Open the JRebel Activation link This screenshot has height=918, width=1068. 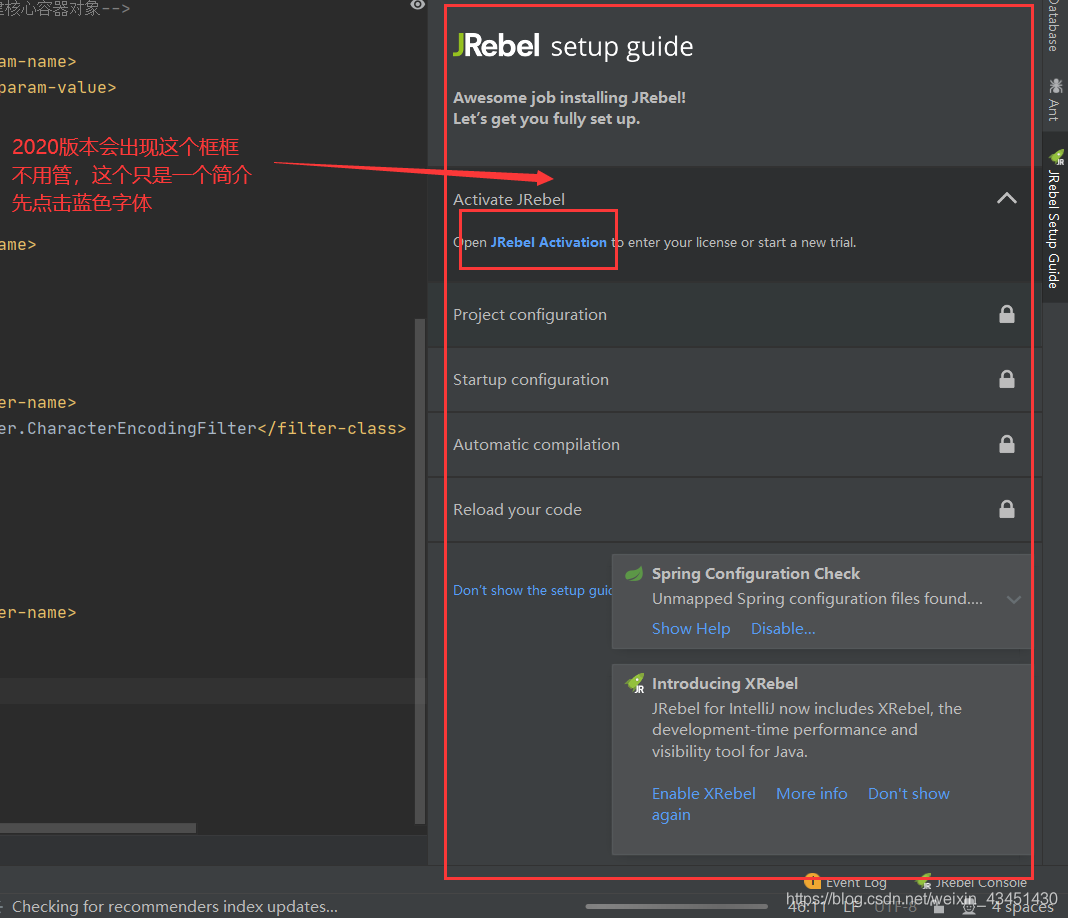[x=548, y=242]
